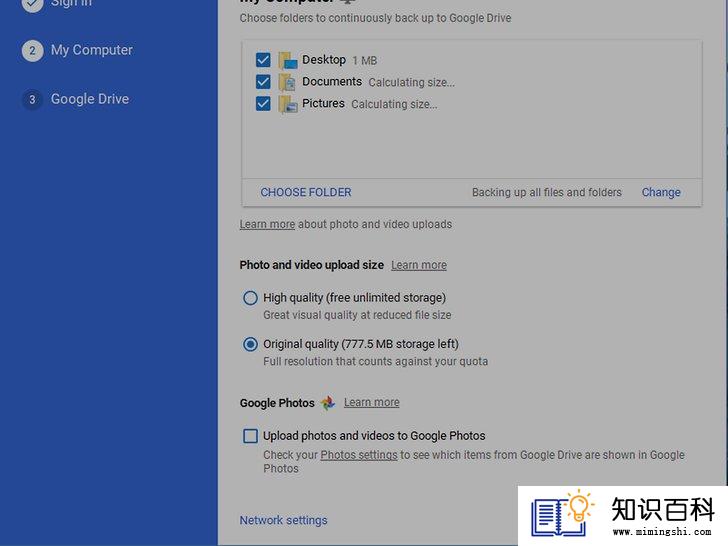Open Learn more about photo and video uploads
The width and height of the screenshot is (728, 546).
[x=267, y=224]
